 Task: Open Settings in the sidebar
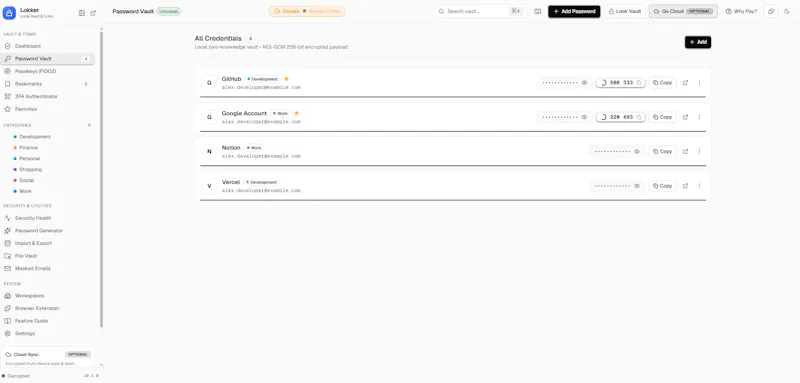click(x=47, y=334)
